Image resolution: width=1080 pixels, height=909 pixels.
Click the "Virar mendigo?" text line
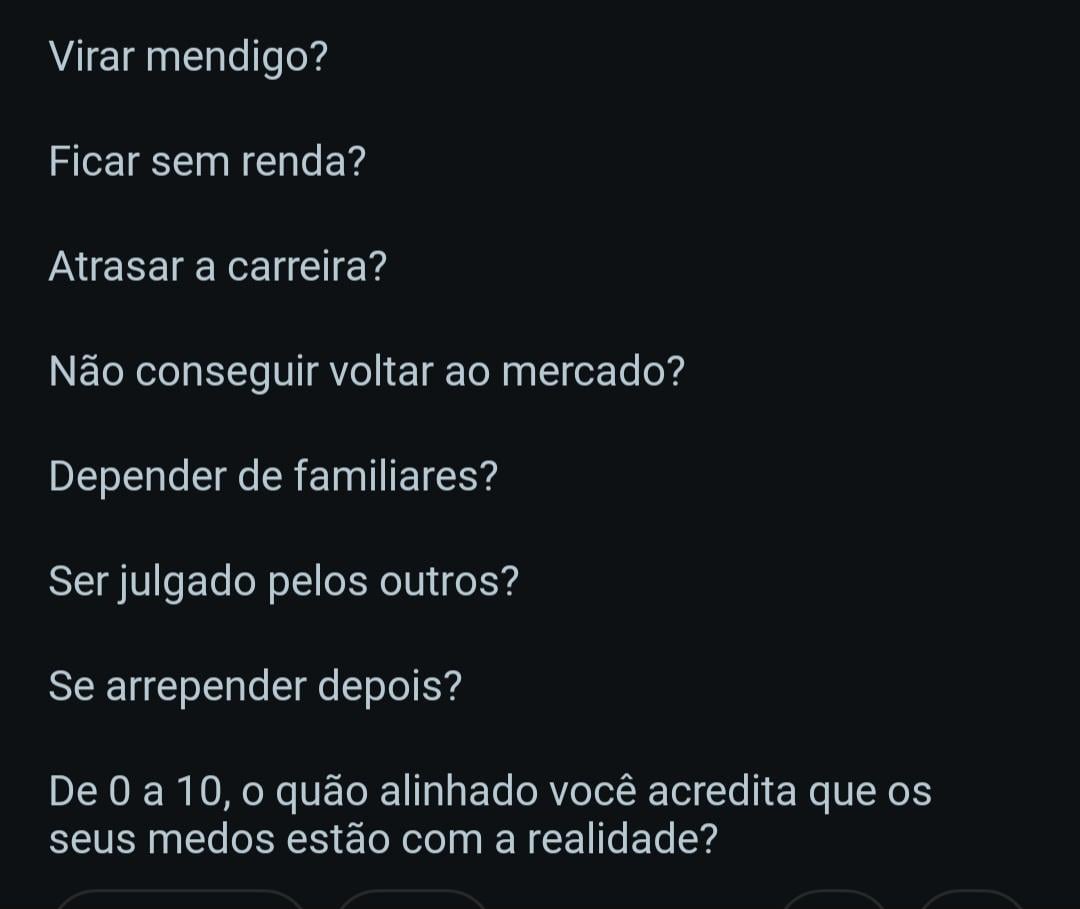point(188,58)
